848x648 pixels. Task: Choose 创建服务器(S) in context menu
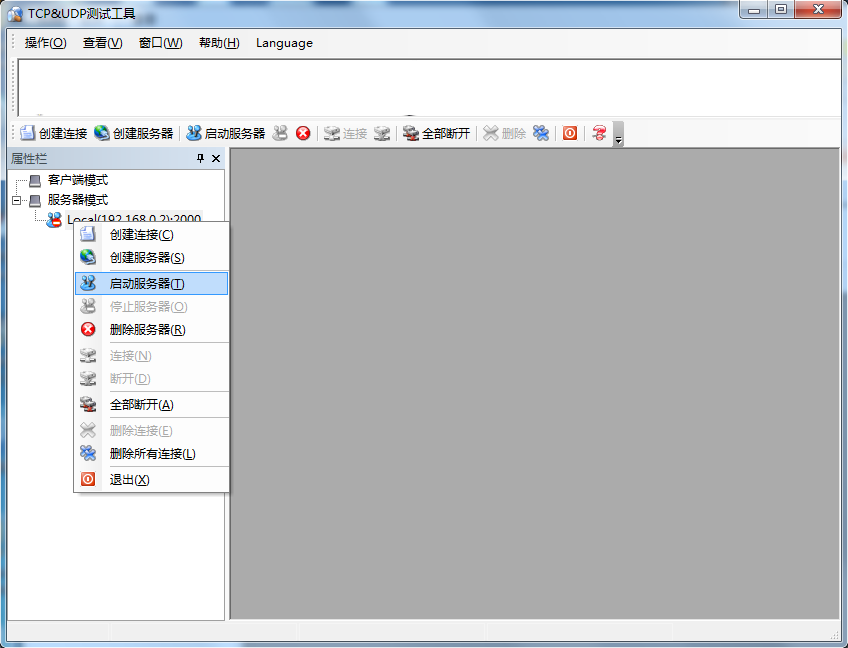pos(151,257)
